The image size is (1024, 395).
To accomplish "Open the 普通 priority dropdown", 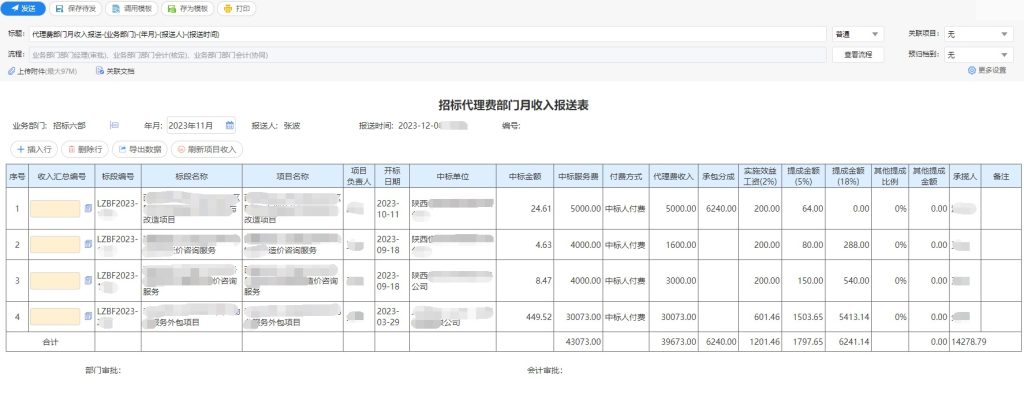I will click(x=857, y=34).
